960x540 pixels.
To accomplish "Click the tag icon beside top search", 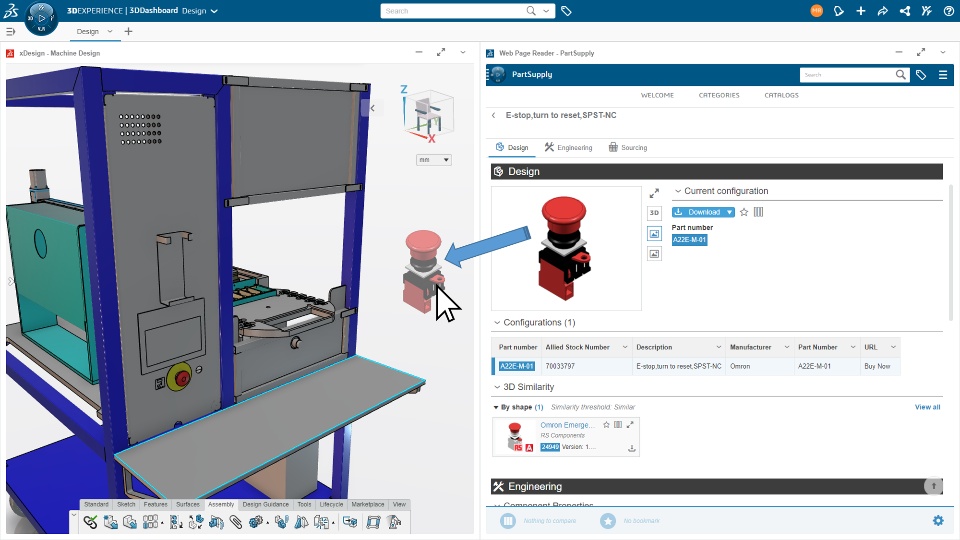I will 566,11.
